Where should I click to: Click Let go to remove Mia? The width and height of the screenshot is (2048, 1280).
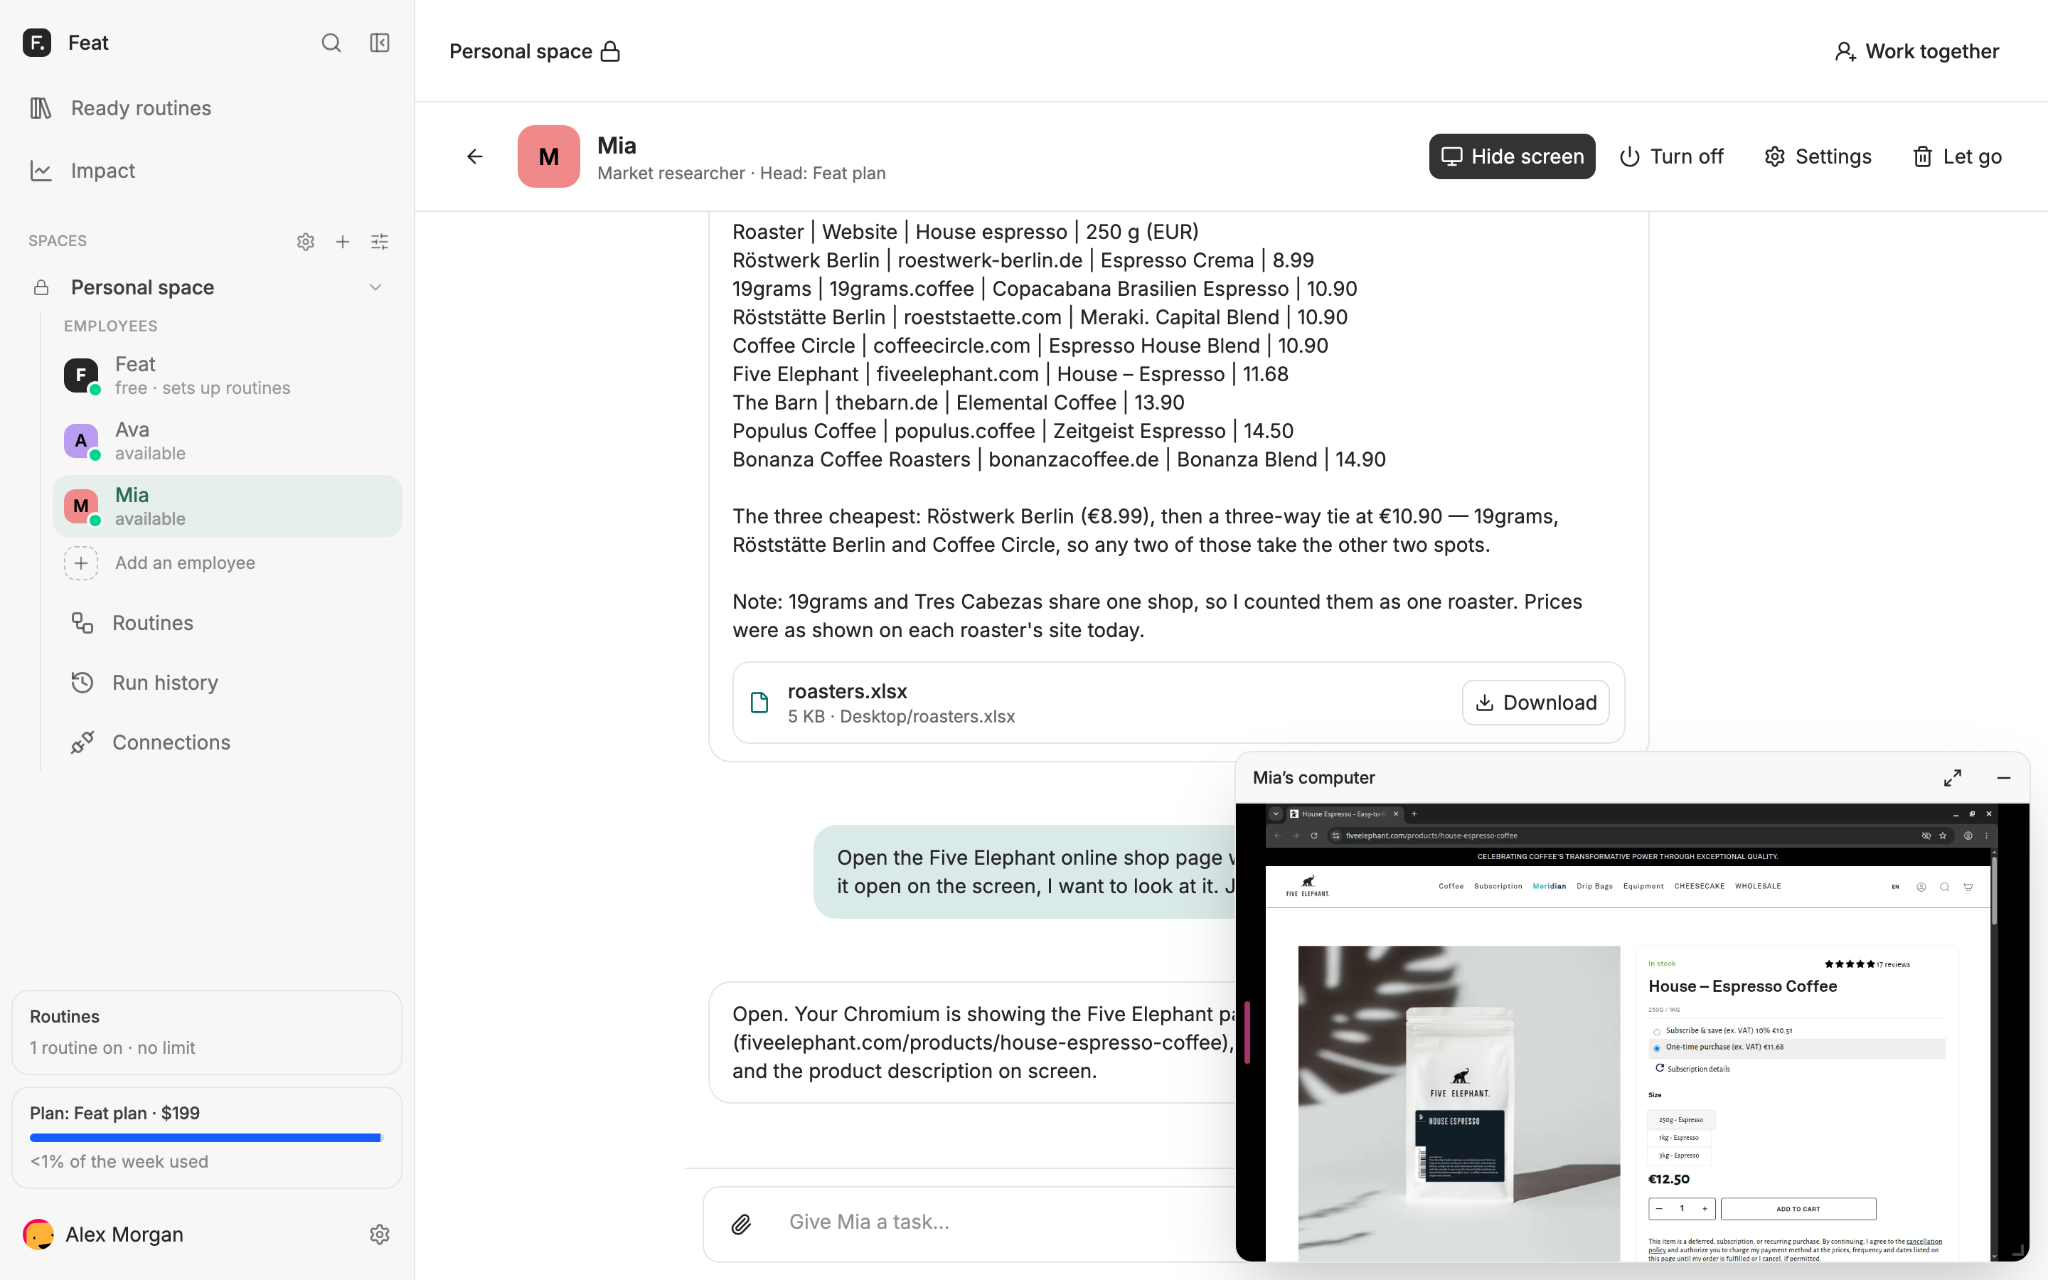[x=1957, y=156]
